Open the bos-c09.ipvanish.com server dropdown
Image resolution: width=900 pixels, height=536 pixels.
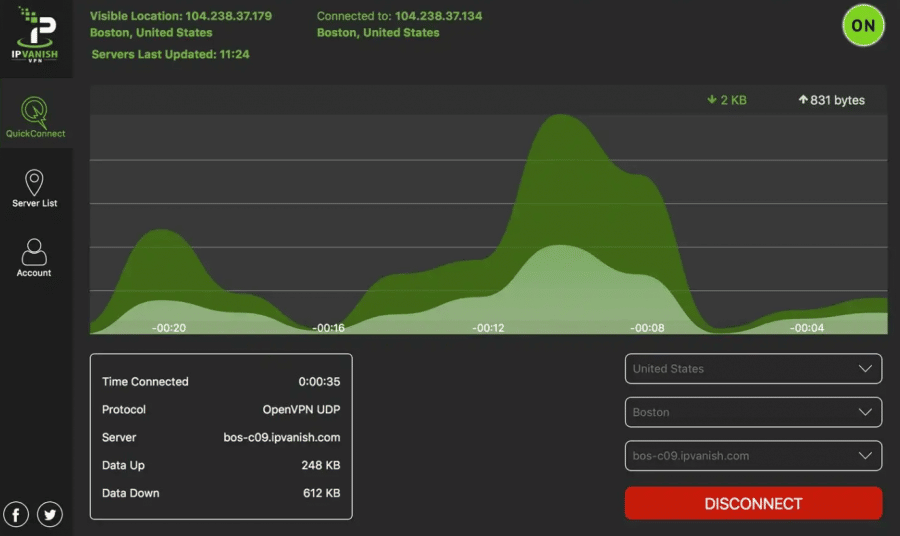[x=753, y=456]
